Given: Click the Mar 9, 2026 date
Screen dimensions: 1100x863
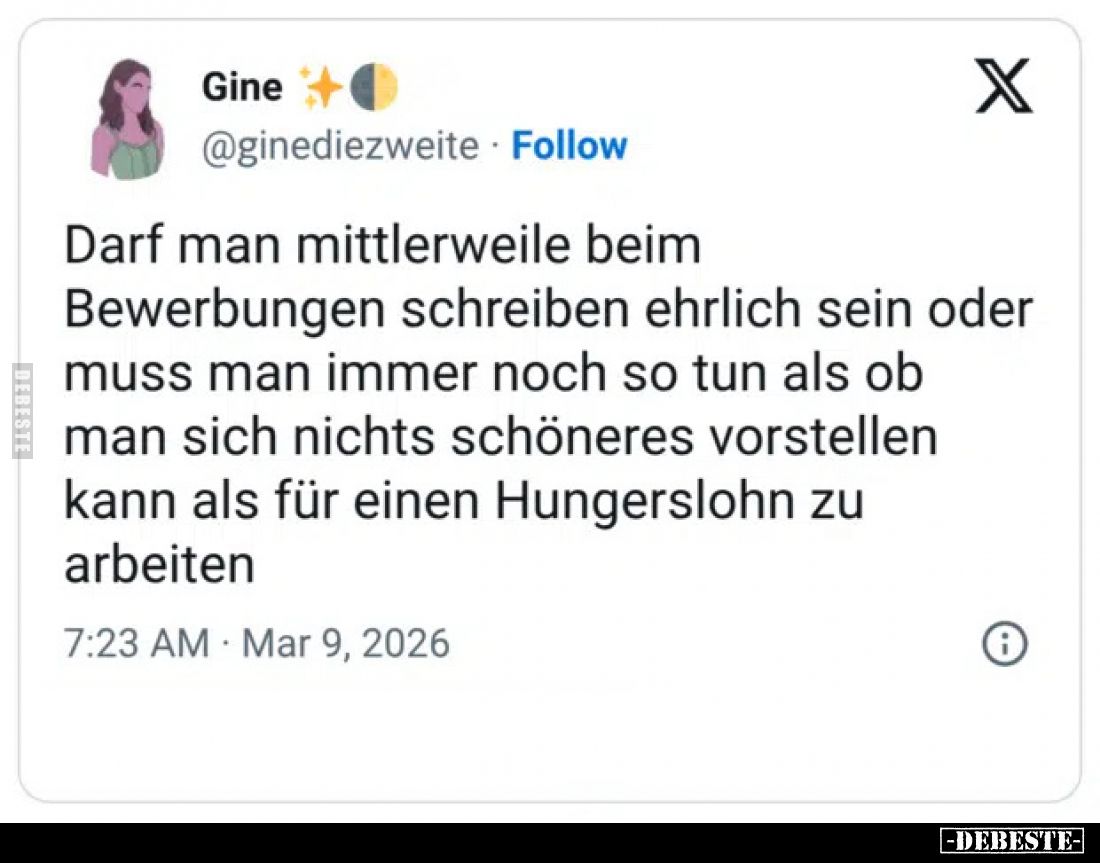Looking at the screenshot, I should coord(346,643).
